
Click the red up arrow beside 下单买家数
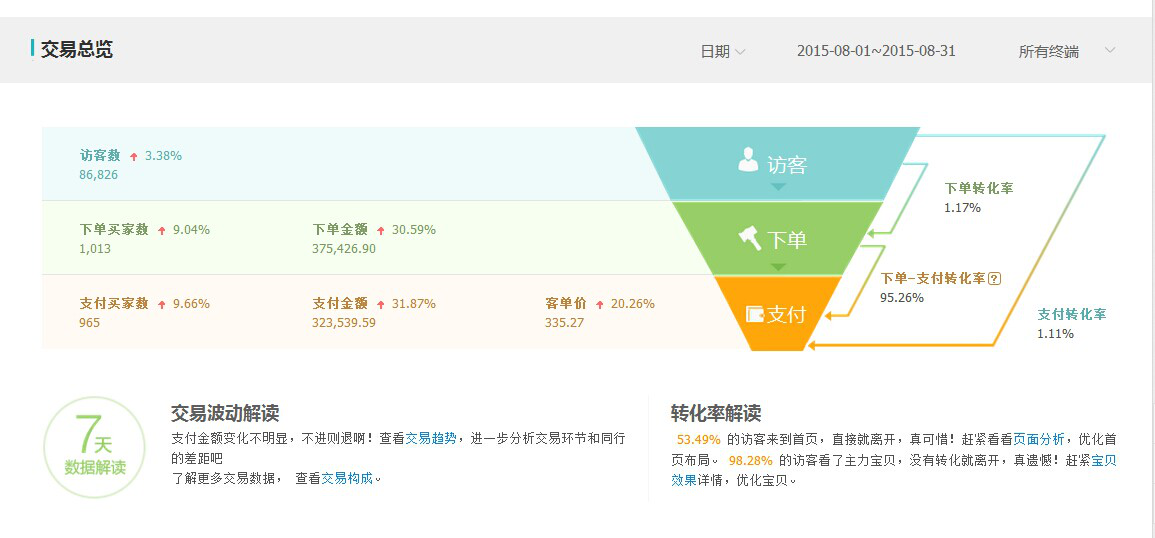tap(161, 230)
